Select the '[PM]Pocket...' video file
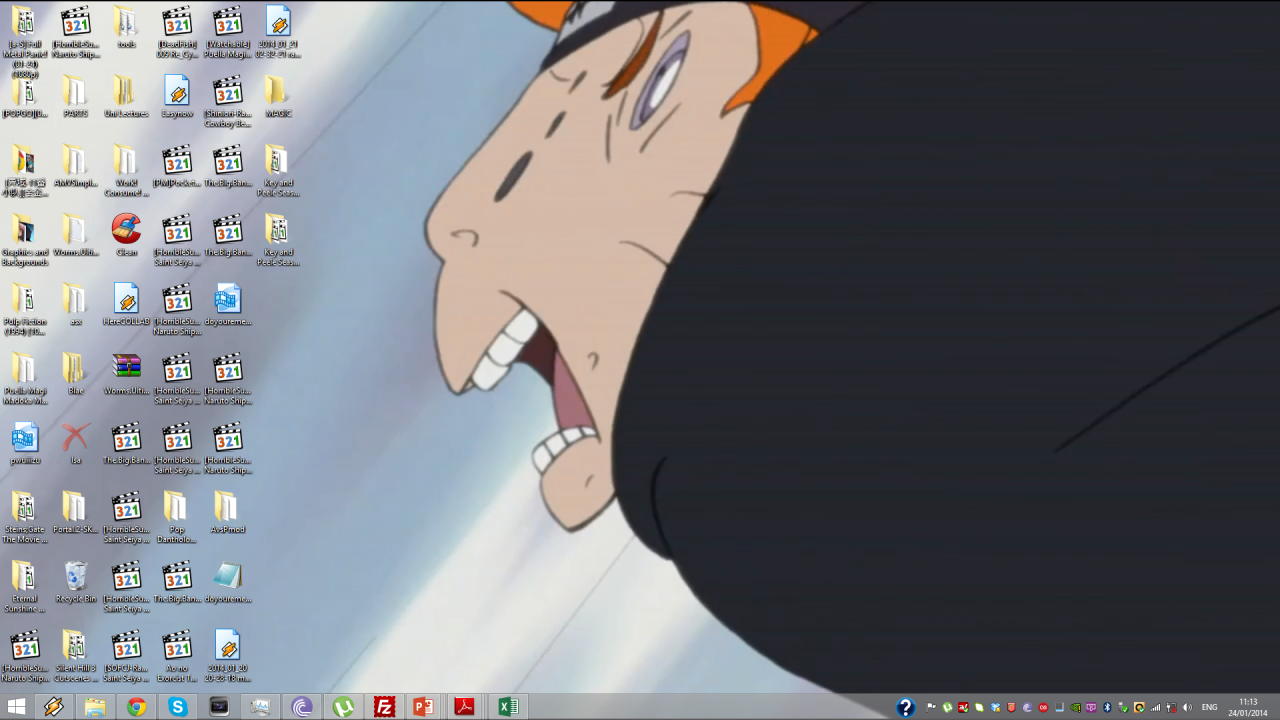This screenshot has width=1280, height=720. (177, 166)
